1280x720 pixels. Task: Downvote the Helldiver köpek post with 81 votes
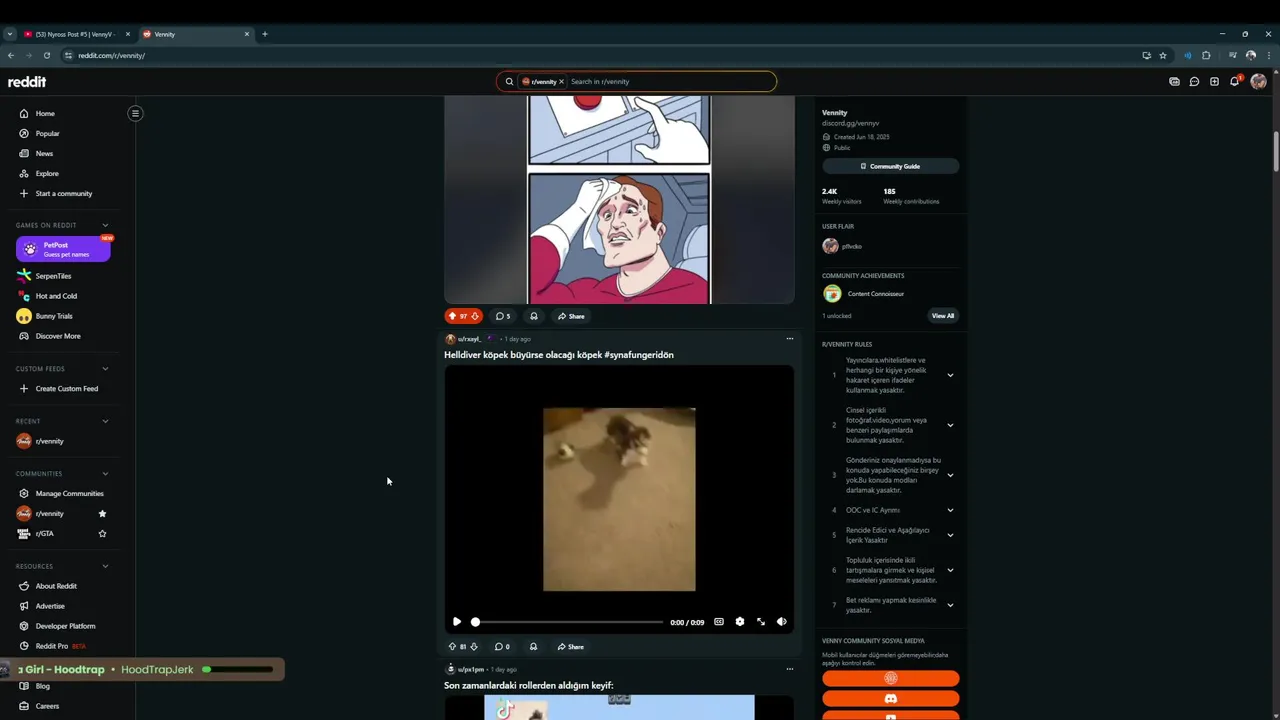(474, 647)
